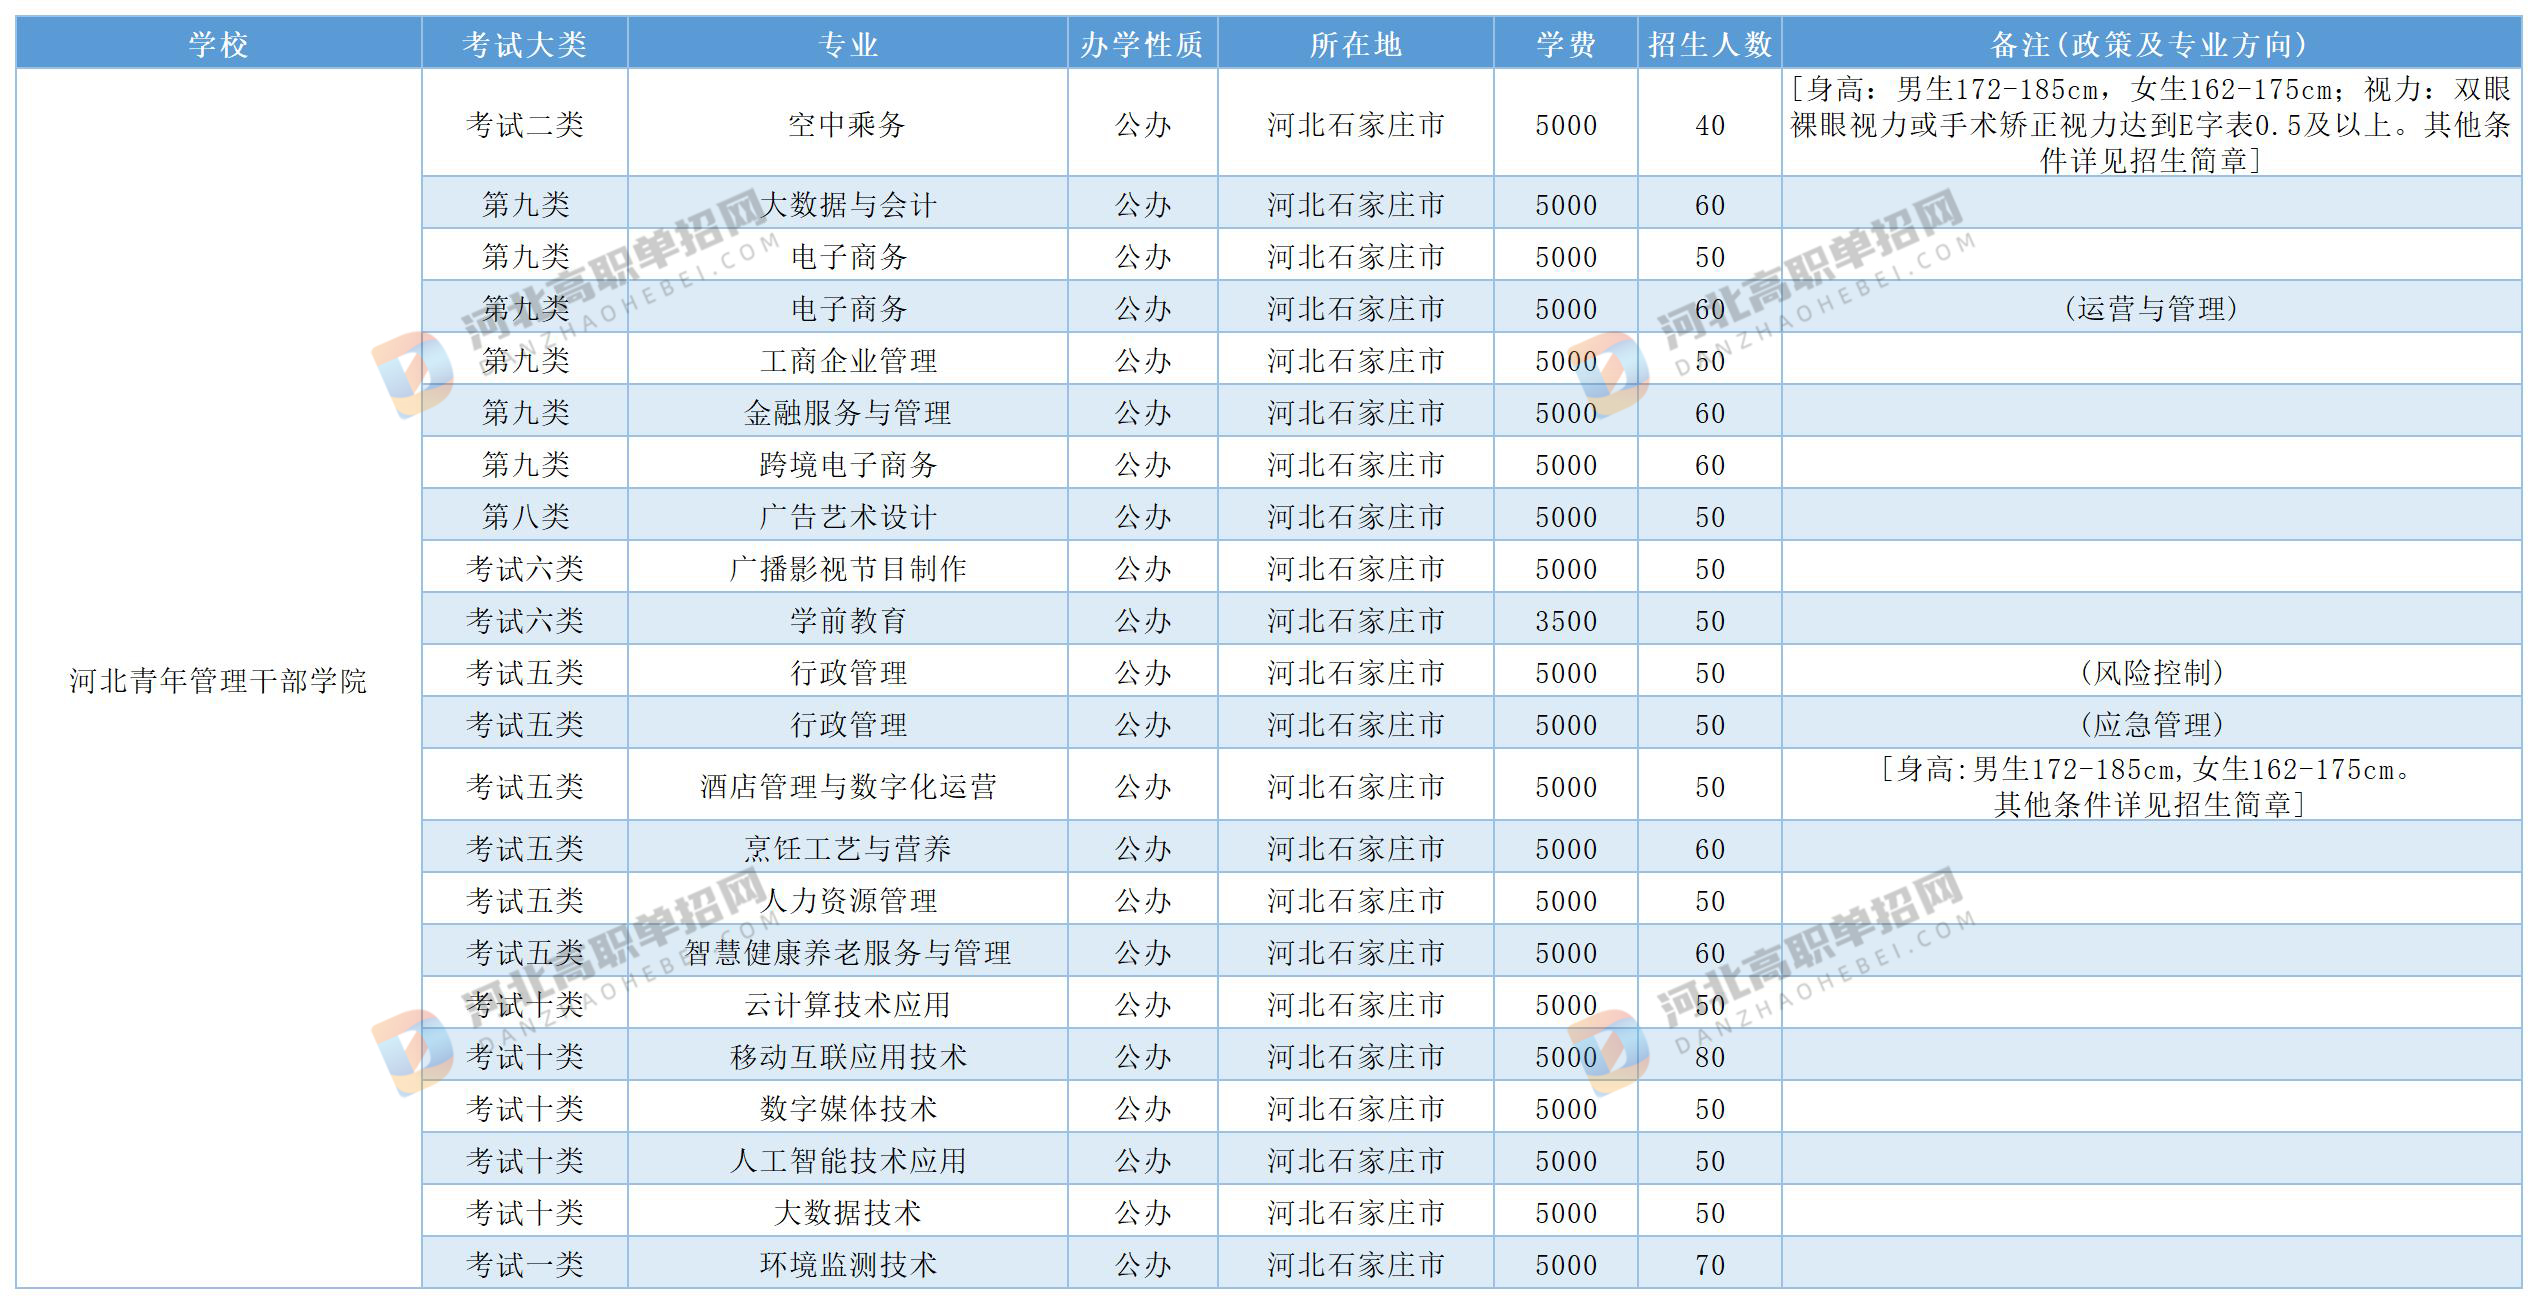Click the 学费 column header
The image size is (2538, 1304).
1565,44
